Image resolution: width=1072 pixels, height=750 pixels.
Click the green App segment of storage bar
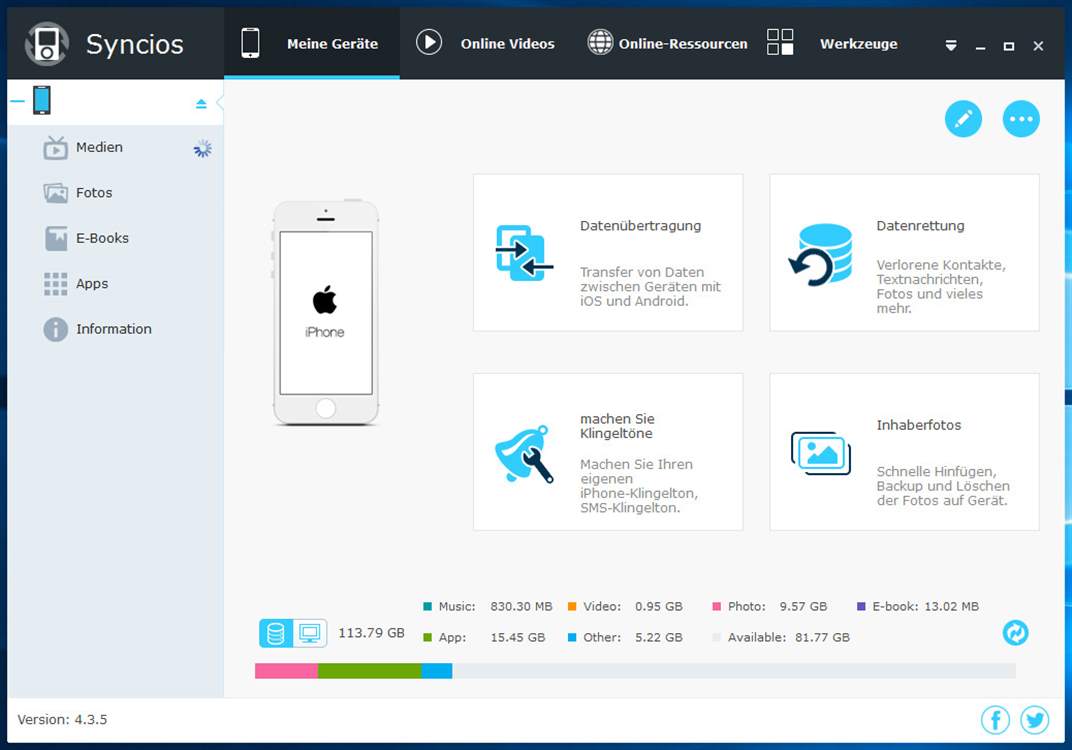pyautogui.click(x=370, y=671)
